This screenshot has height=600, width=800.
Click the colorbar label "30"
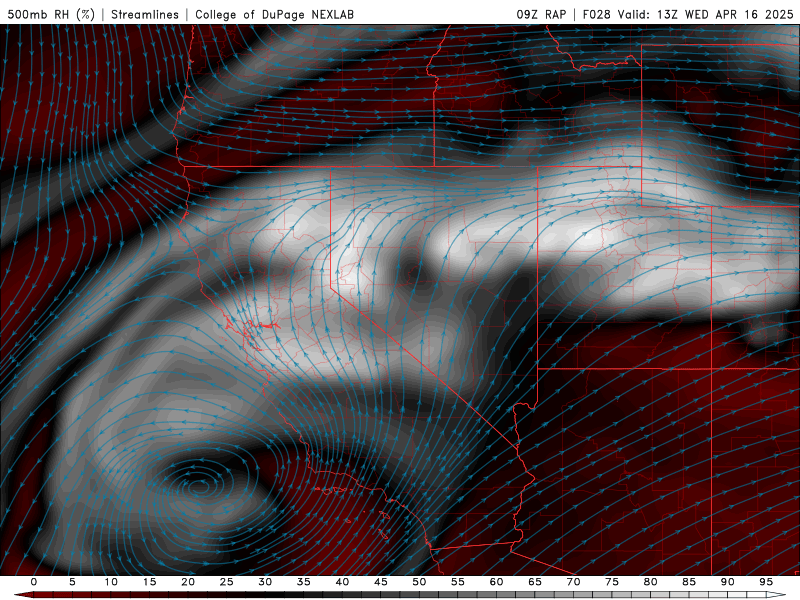(x=265, y=582)
